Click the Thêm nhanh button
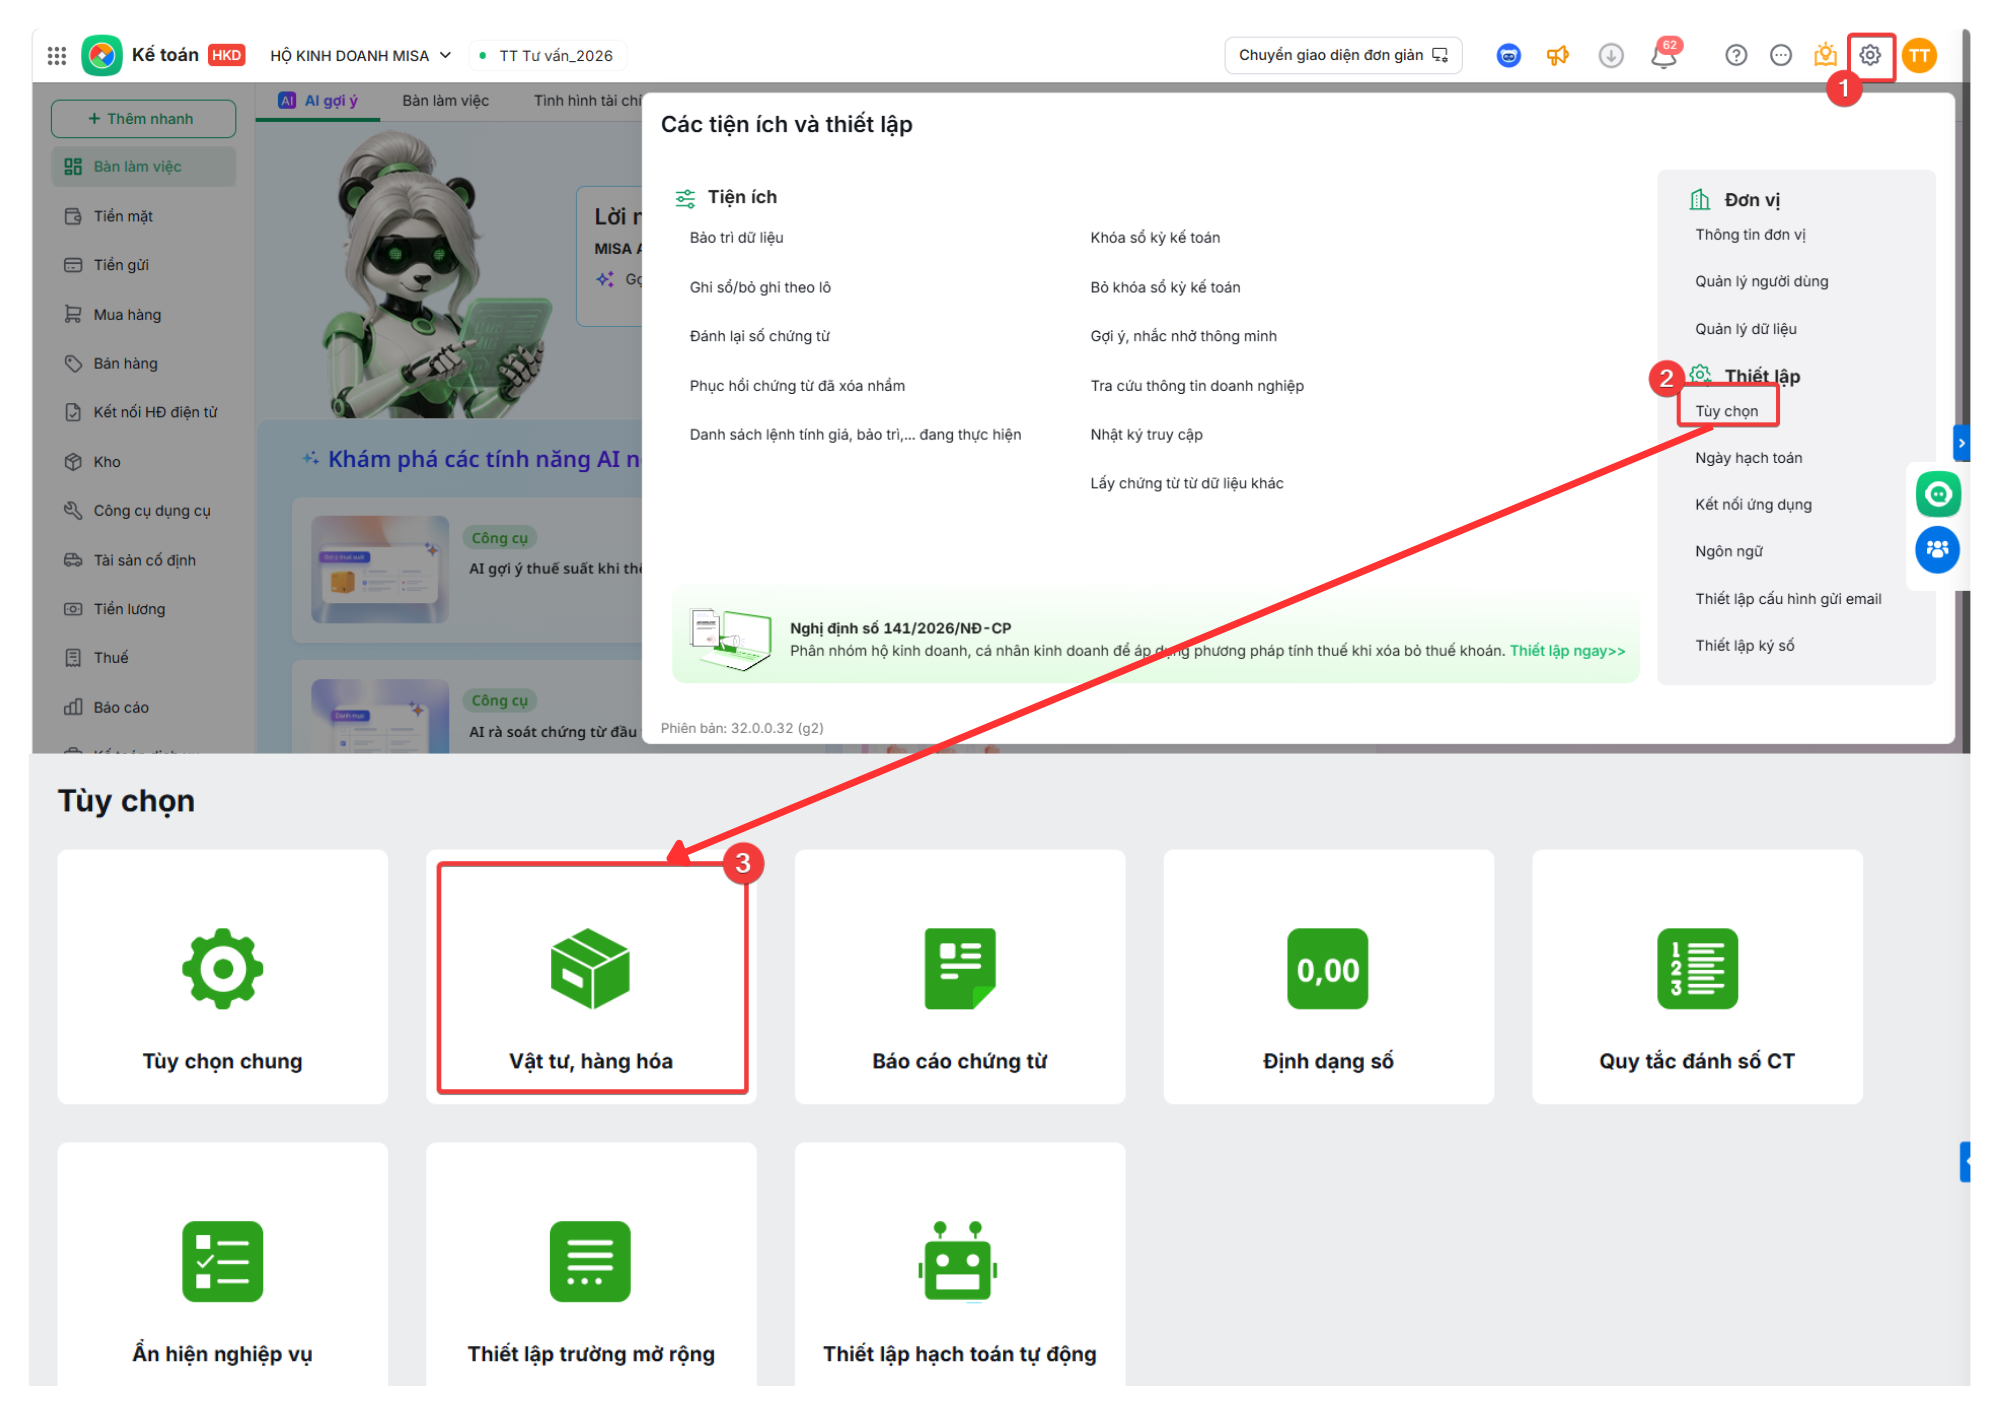The width and height of the screenshot is (2000, 1414). pos(143,118)
